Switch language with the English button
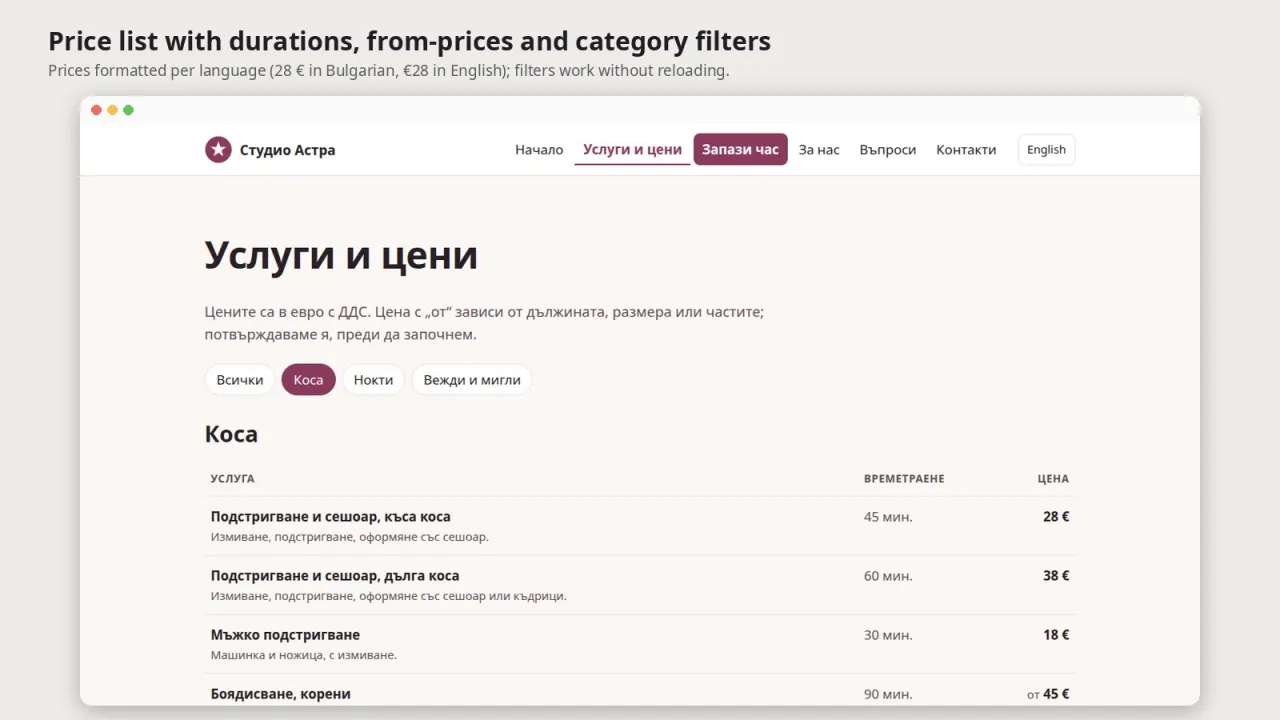The width and height of the screenshot is (1280, 720). point(1046,150)
